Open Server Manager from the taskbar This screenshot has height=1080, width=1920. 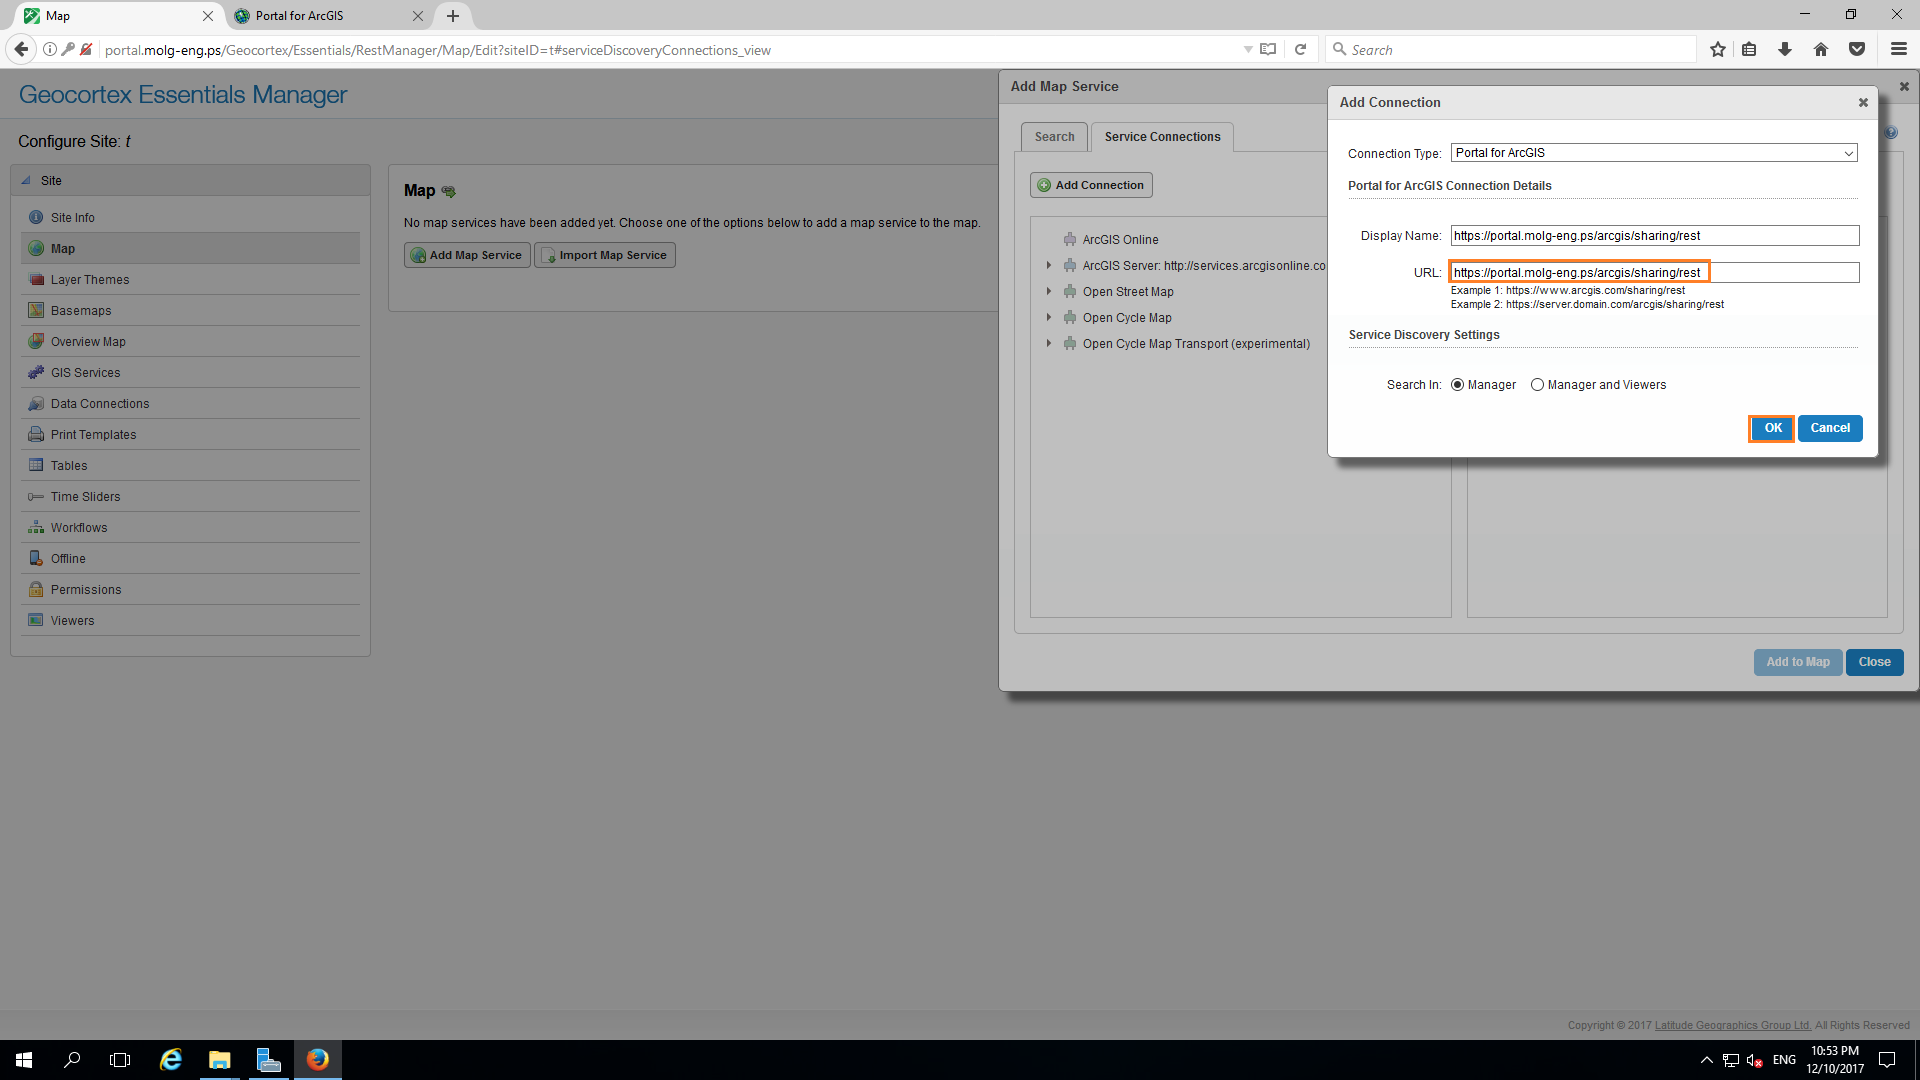click(268, 1060)
